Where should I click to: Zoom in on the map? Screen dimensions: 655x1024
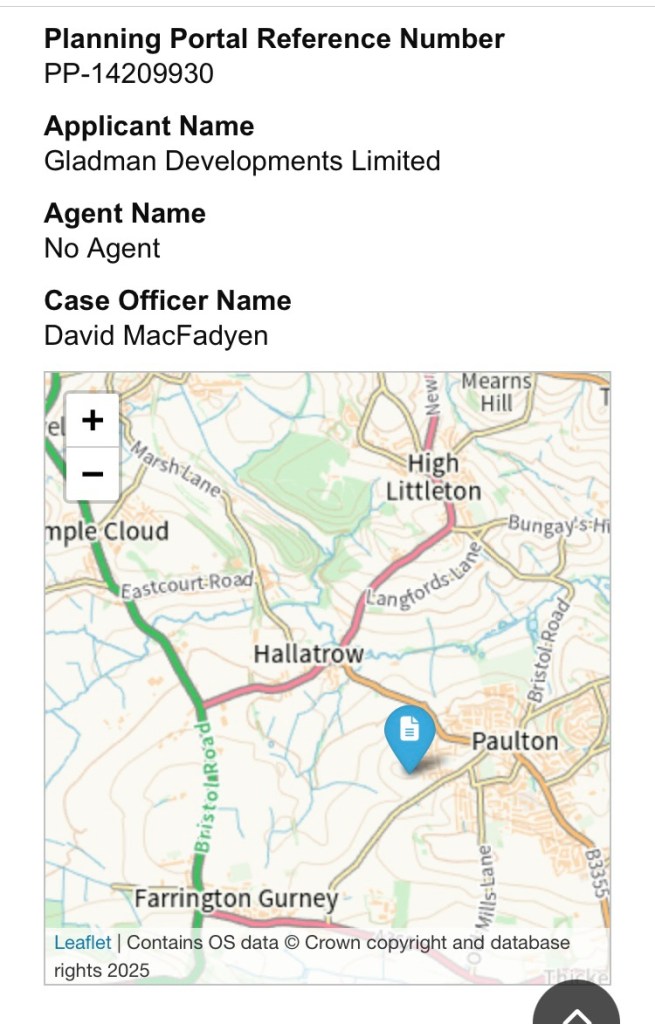tap(92, 420)
